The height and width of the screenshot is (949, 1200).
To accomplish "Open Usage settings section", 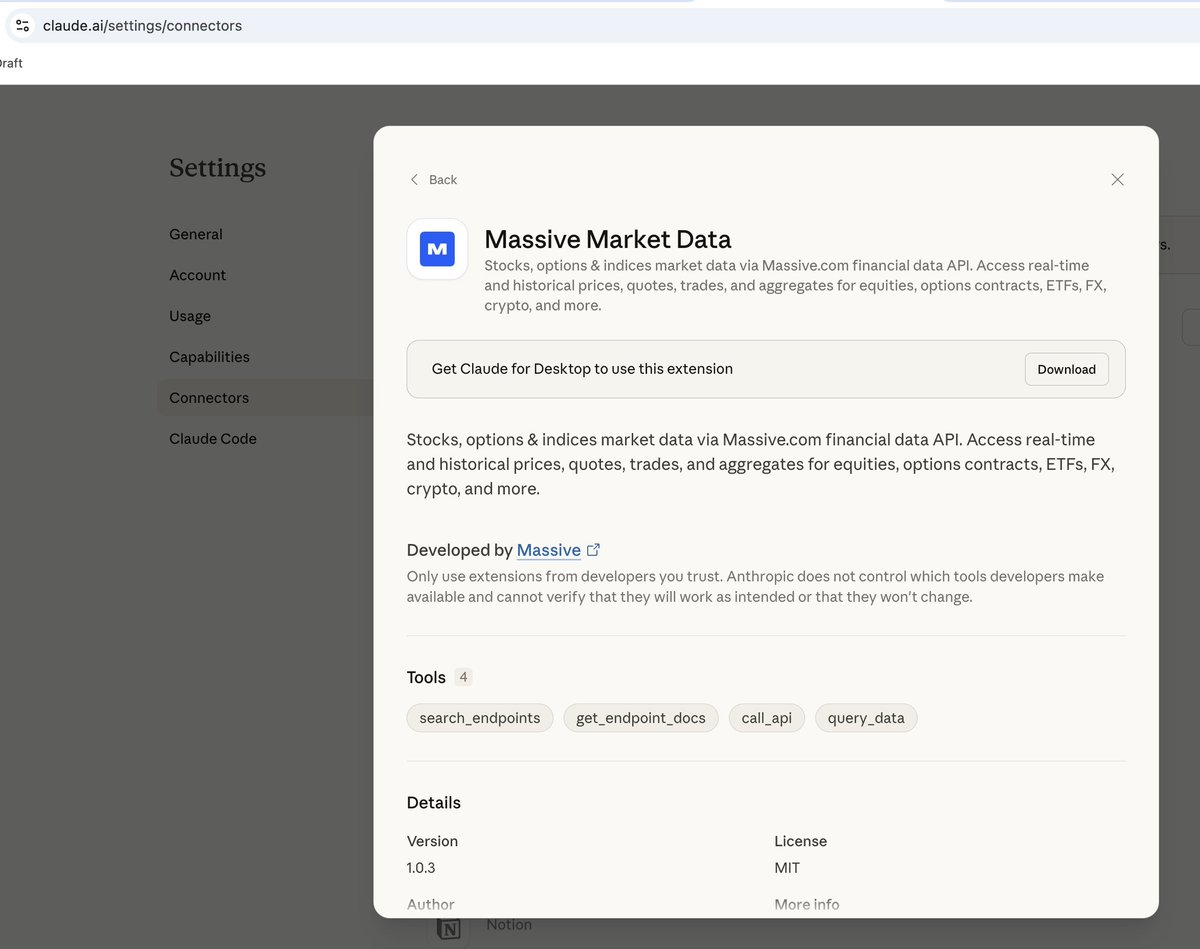I will point(190,316).
